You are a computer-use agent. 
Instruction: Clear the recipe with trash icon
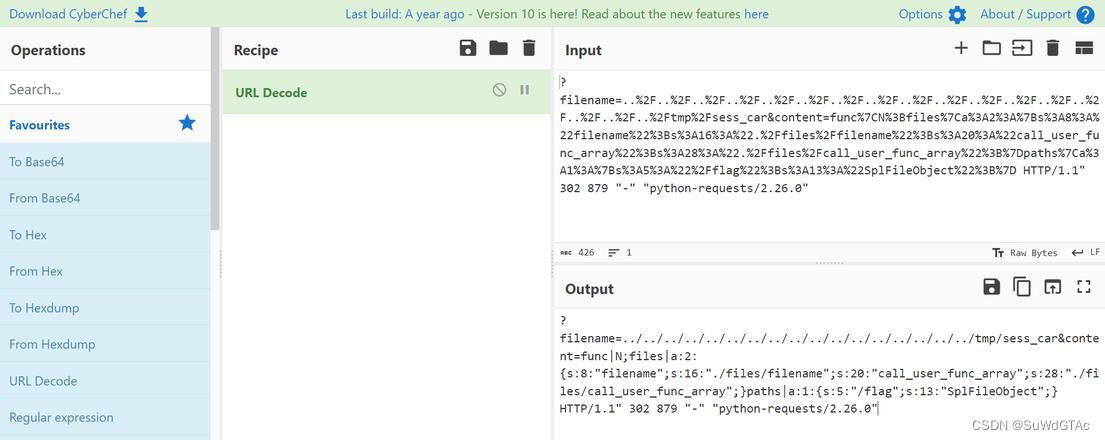pyautogui.click(x=529, y=48)
